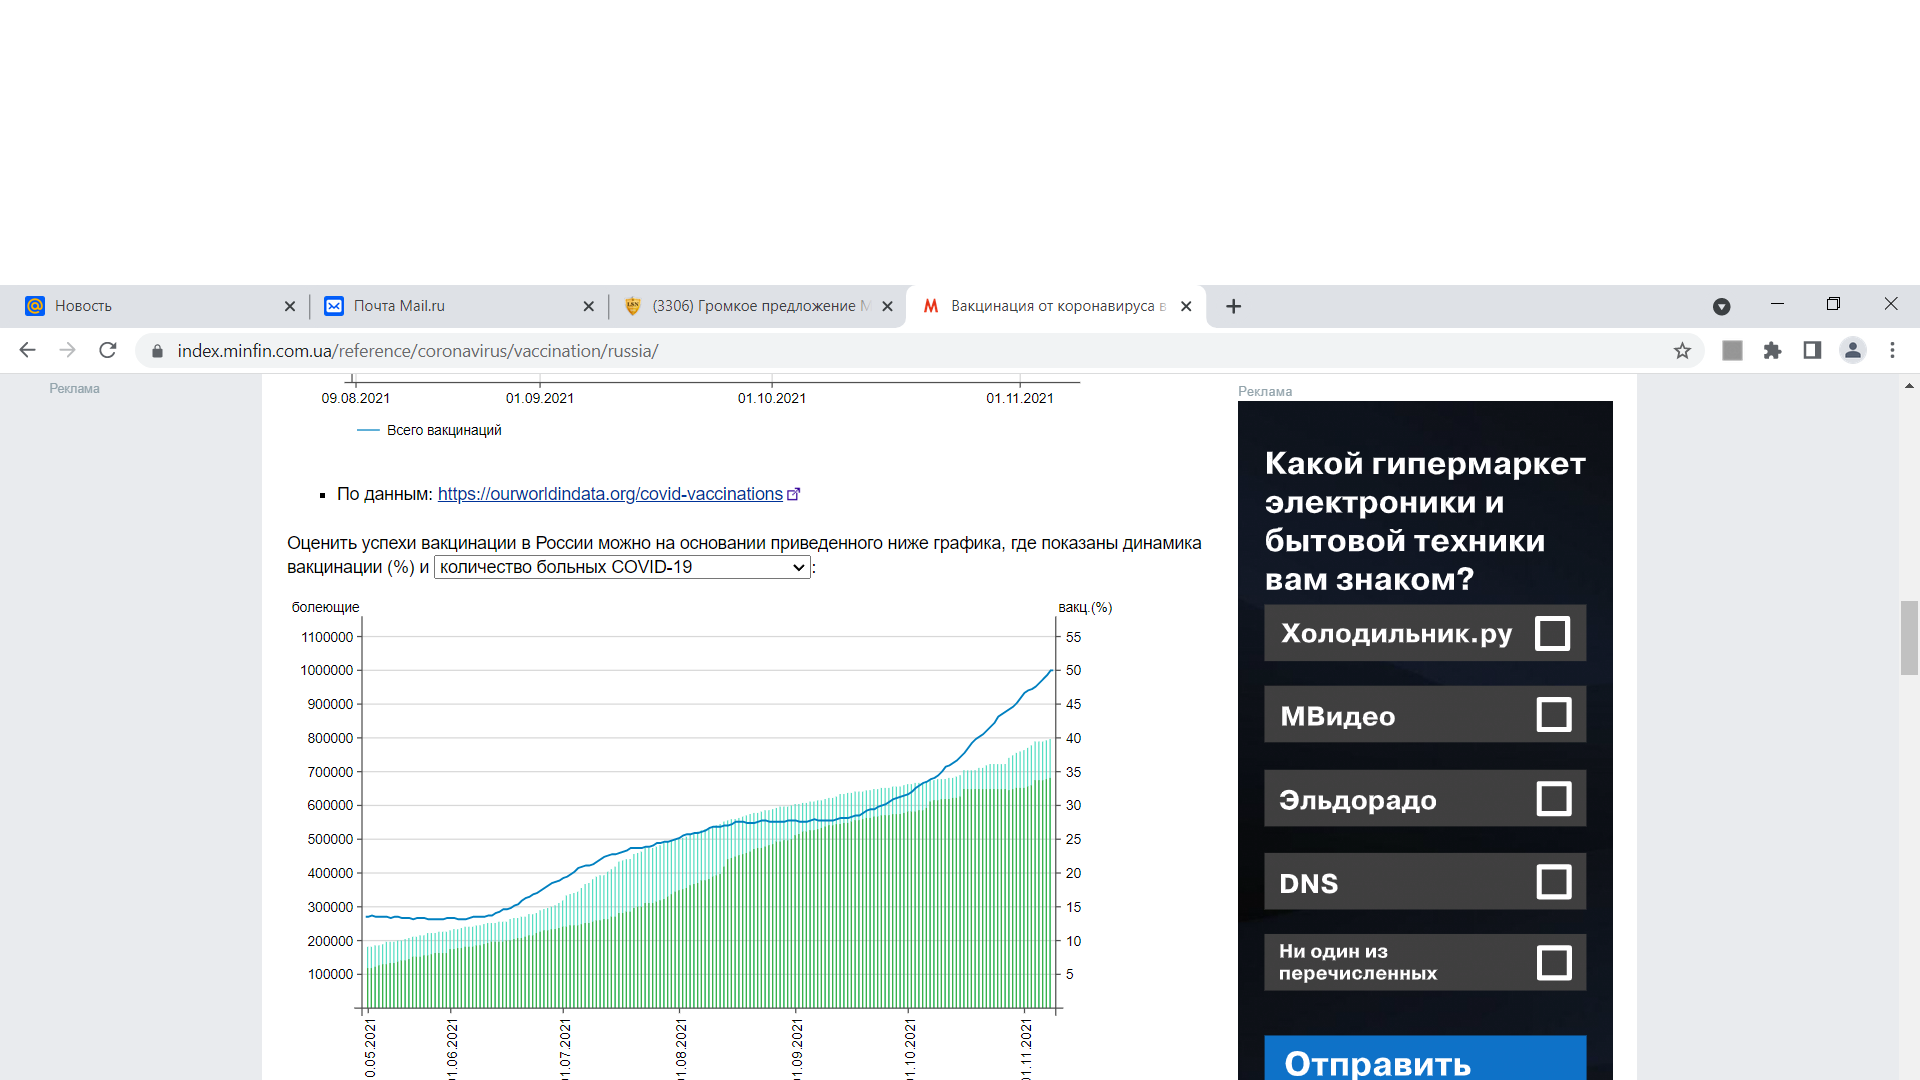This screenshot has width=1920, height=1080.
Task: Bookmark this page with the star icon
Action: 1682,350
